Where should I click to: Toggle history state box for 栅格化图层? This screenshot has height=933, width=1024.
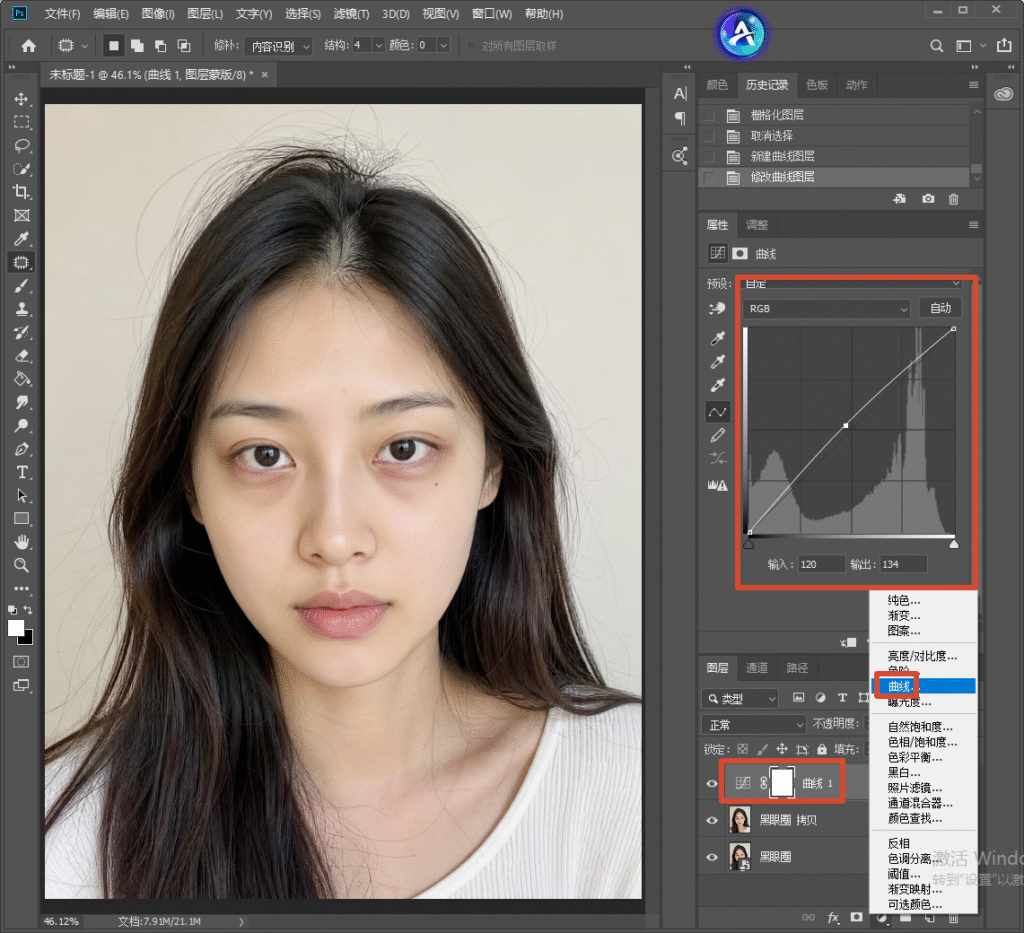coord(709,116)
